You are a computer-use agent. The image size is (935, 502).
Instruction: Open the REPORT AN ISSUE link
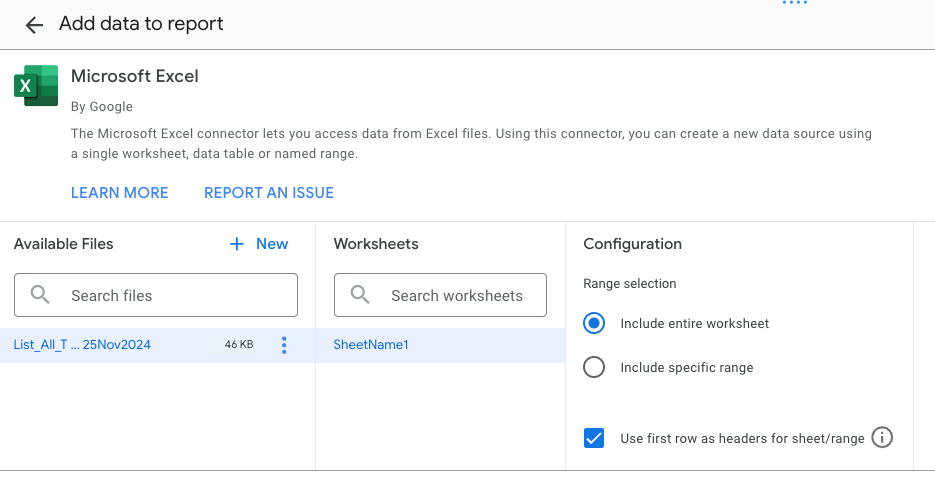269,193
